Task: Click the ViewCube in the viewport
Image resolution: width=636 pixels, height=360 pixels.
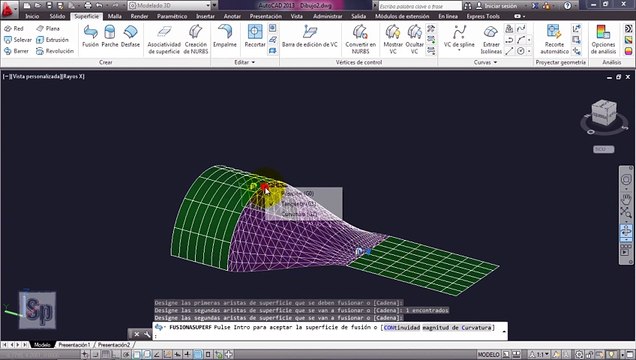Action: [604, 112]
